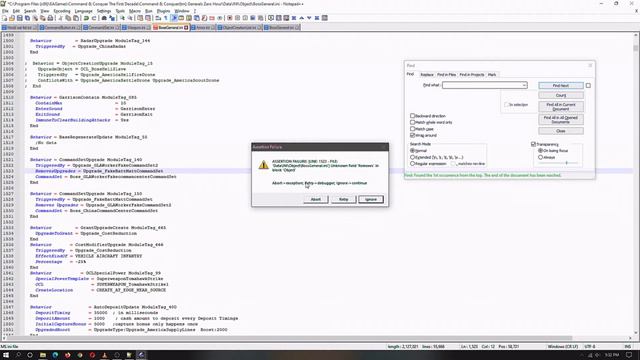The width and height of the screenshot is (640, 360).
Task: Toggle the Show All Characters toolbar icon
Action: click(x=166, y=18)
